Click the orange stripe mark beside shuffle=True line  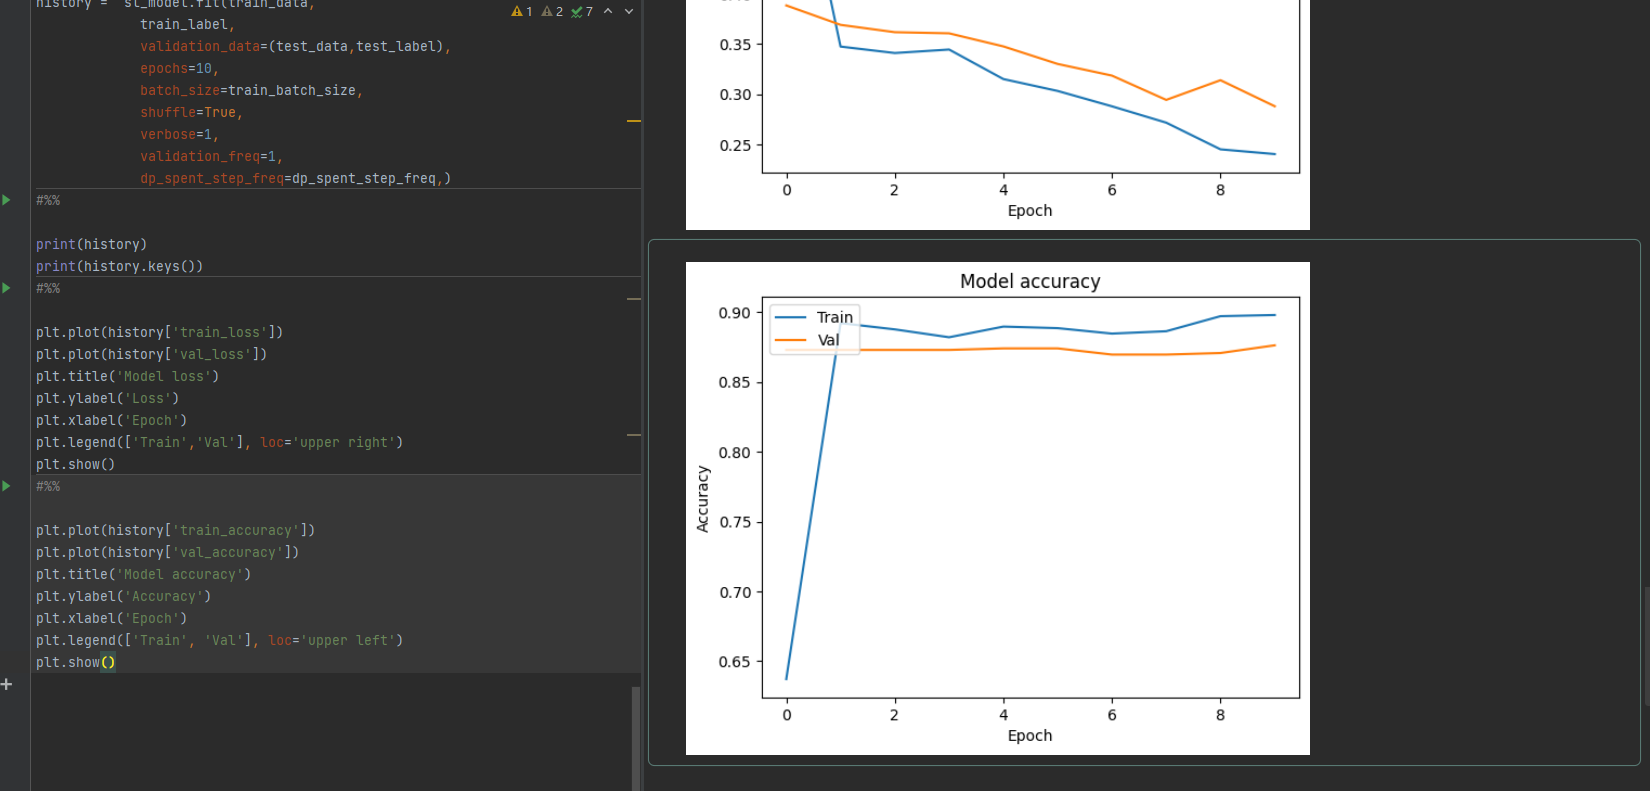[x=634, y=121]
